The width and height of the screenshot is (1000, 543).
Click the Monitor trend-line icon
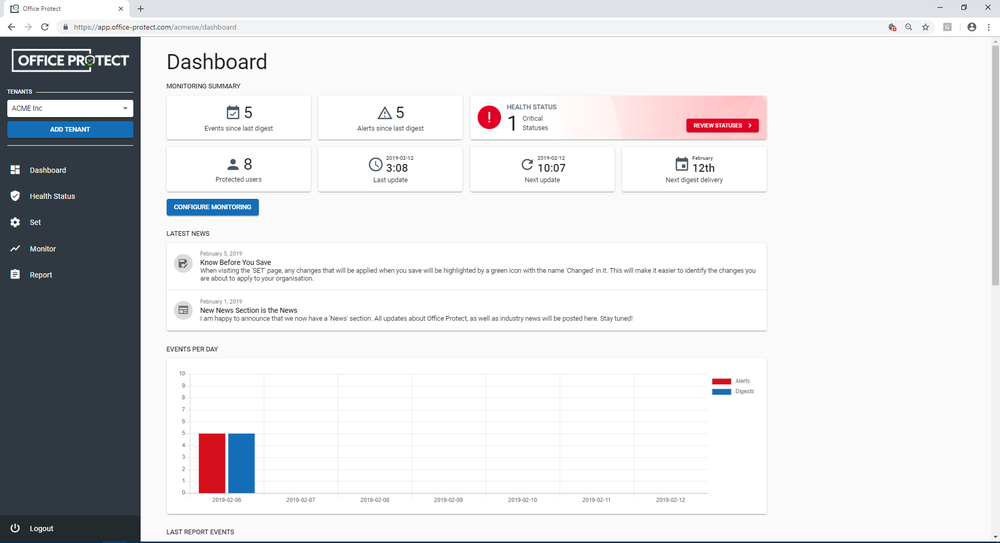click(15, 248)
